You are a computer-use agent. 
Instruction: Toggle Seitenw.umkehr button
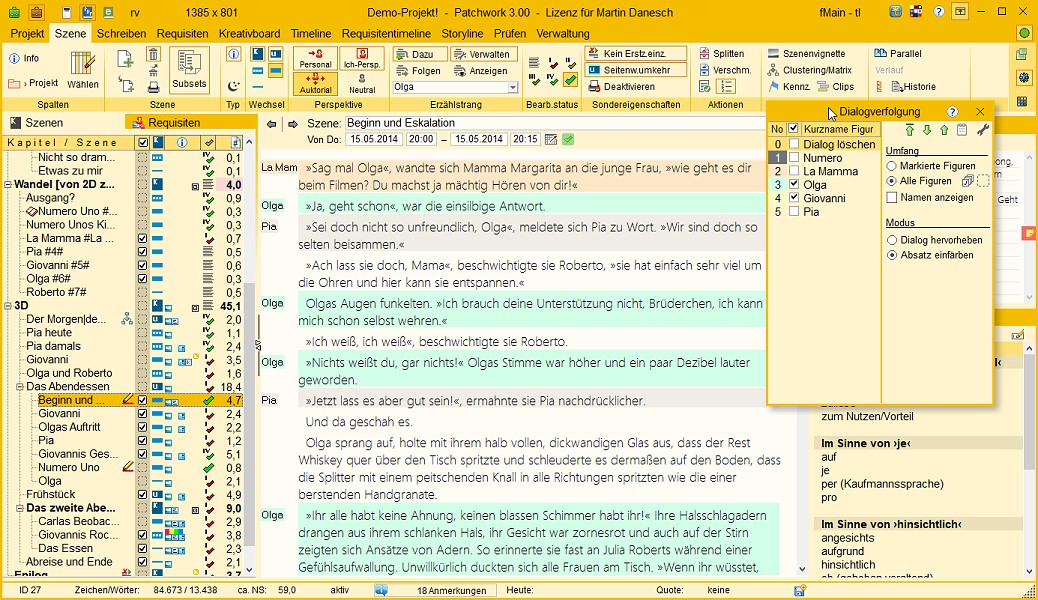click(x=636, y=70)
